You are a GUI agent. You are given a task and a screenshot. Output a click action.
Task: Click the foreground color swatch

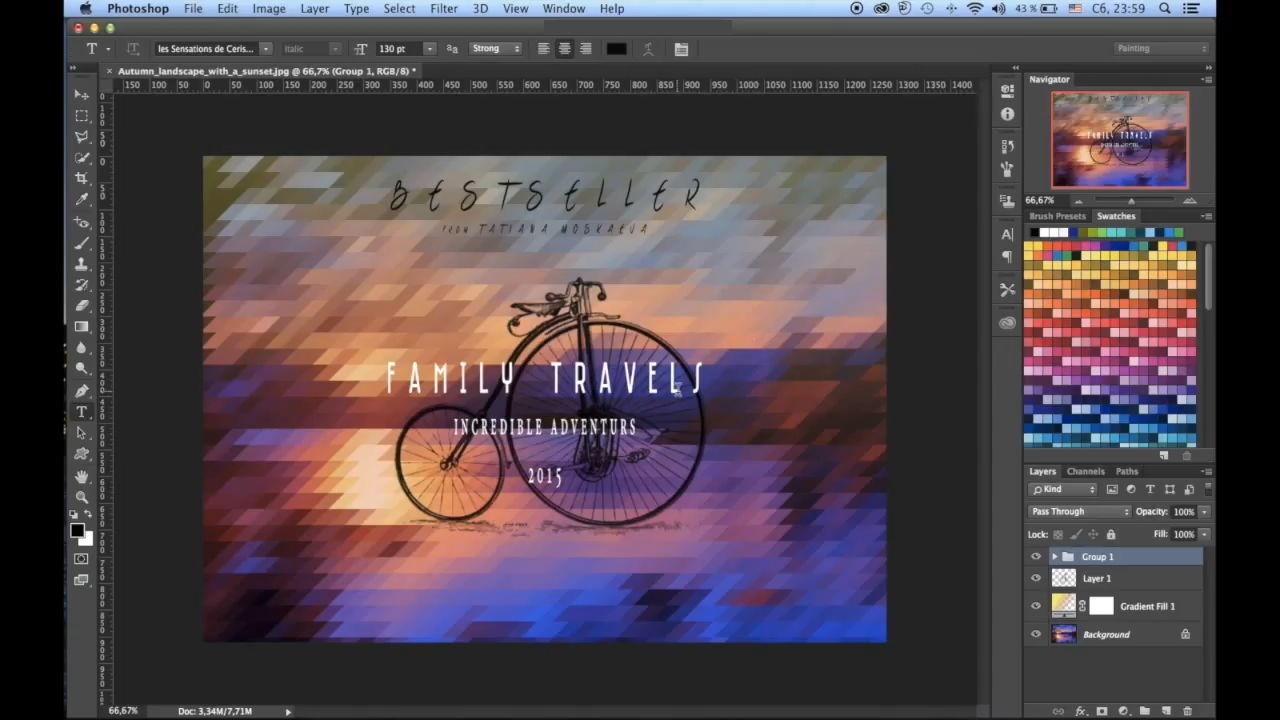[x=77, y=531]
